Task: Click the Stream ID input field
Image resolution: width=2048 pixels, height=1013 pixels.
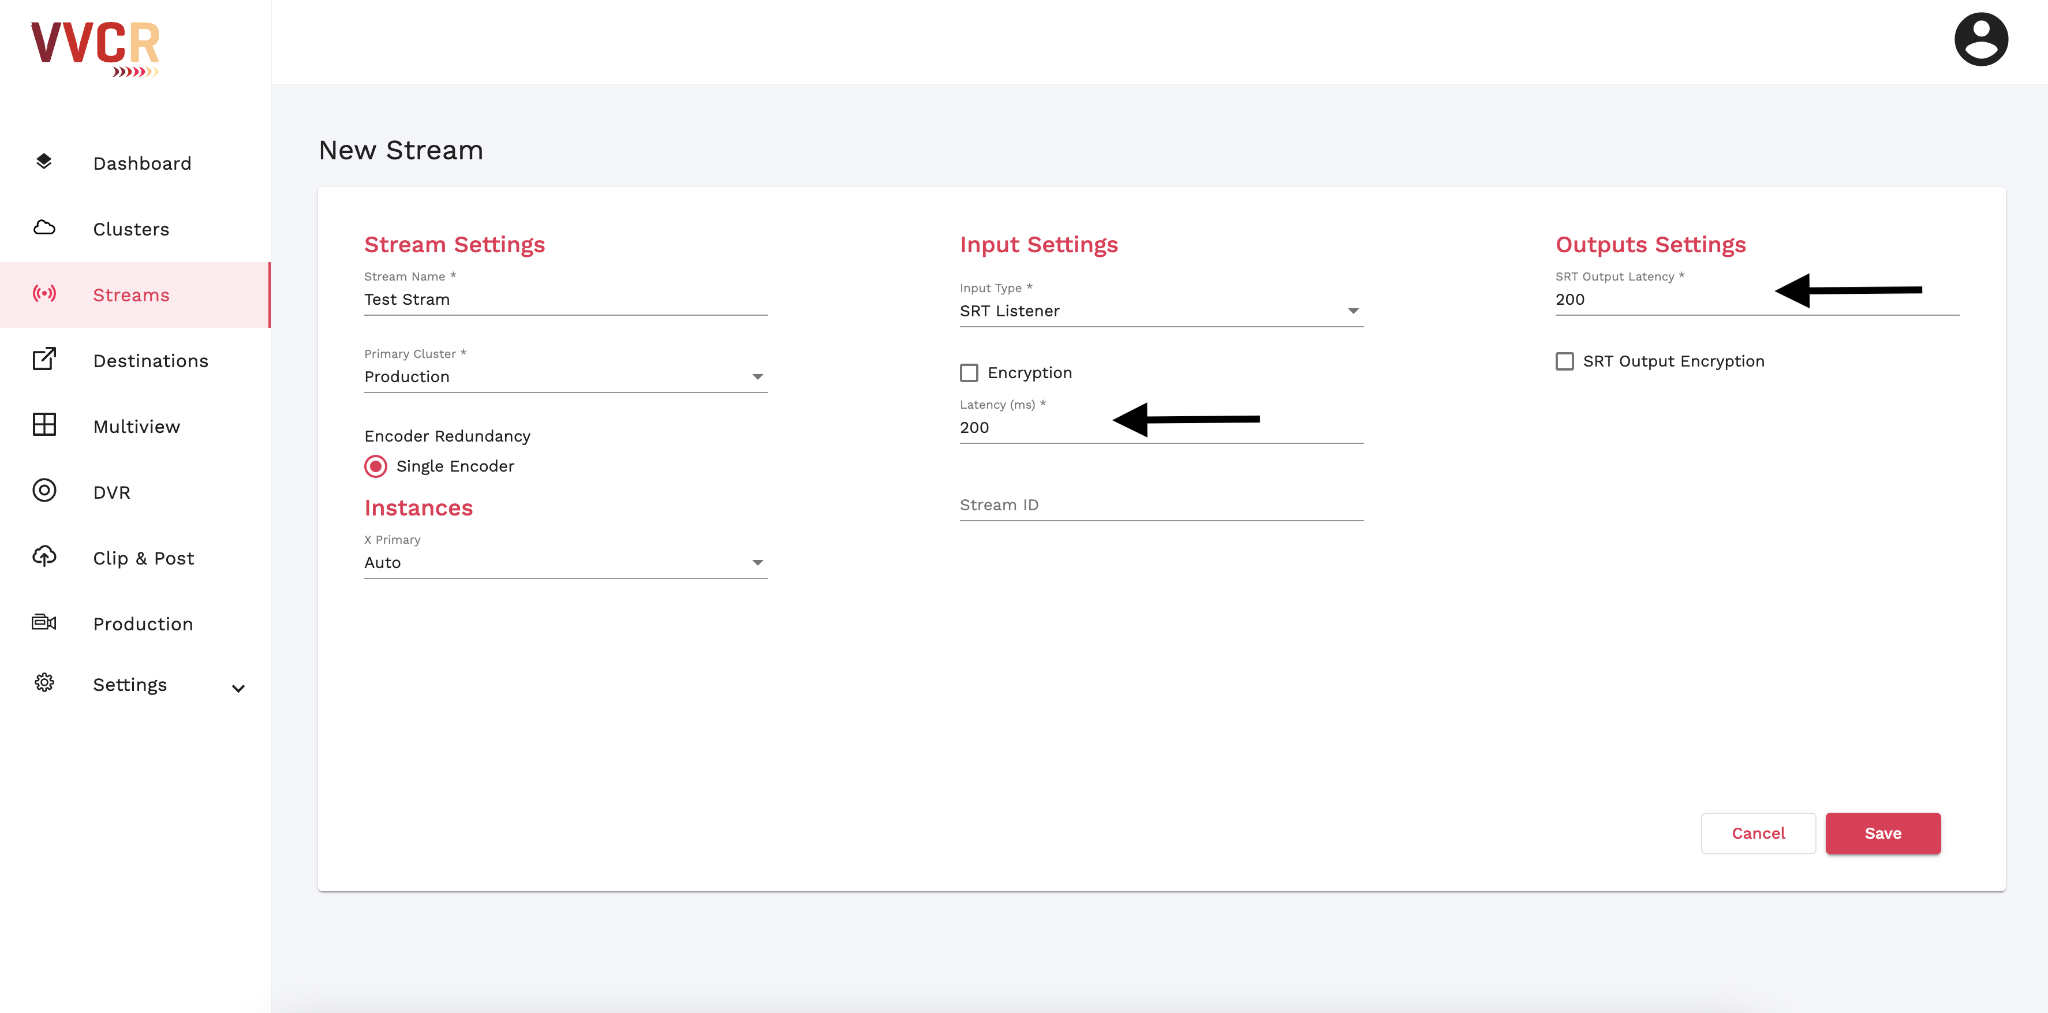Action: click(x=1160, y=505)
